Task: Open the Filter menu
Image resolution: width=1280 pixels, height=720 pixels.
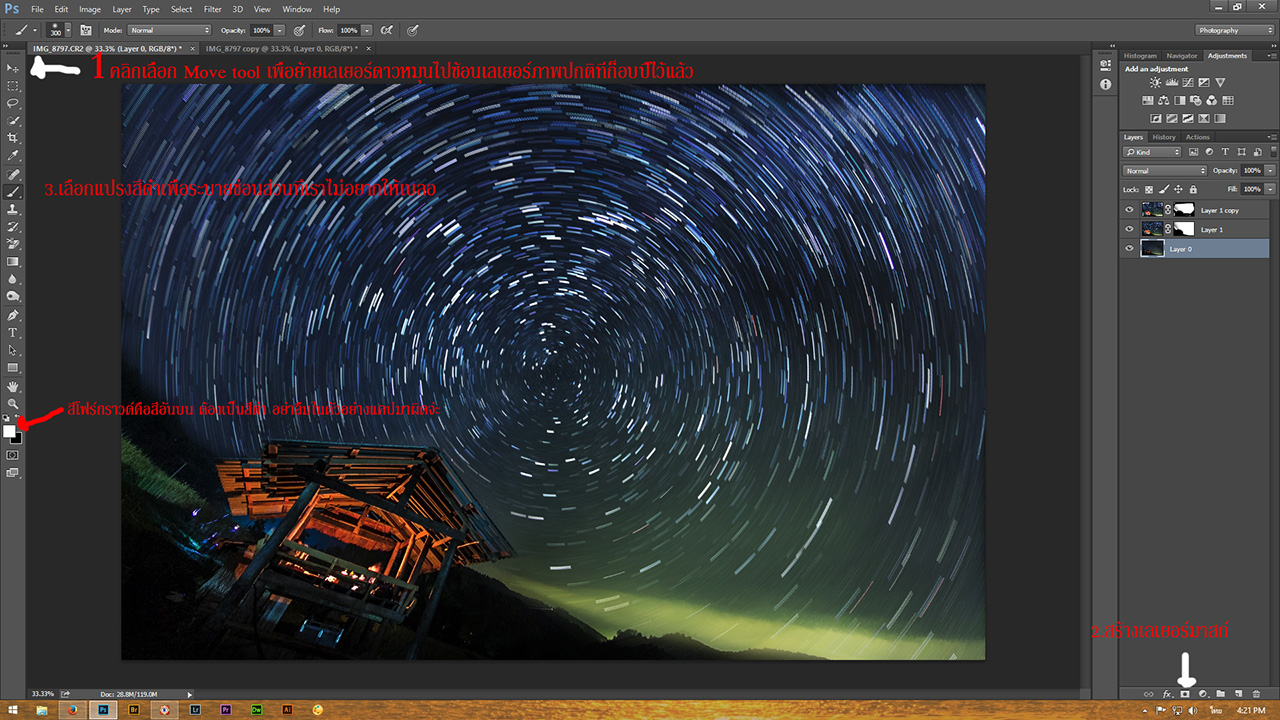Action: 213,9
